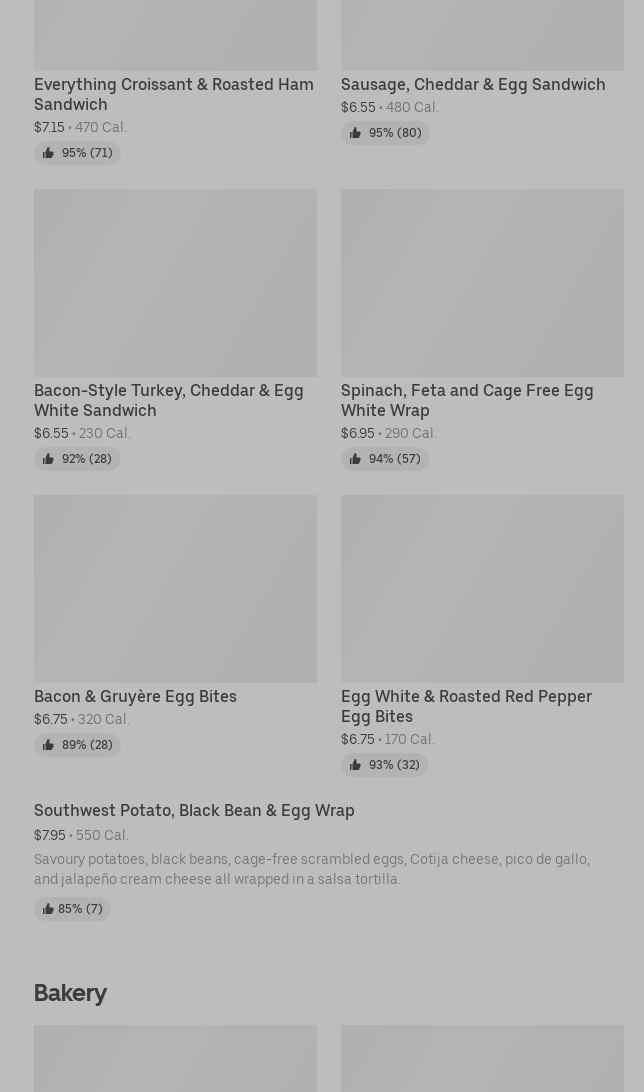
Task: Click the Egg White Egg Bites photo
Action: [x=482, y=589]
